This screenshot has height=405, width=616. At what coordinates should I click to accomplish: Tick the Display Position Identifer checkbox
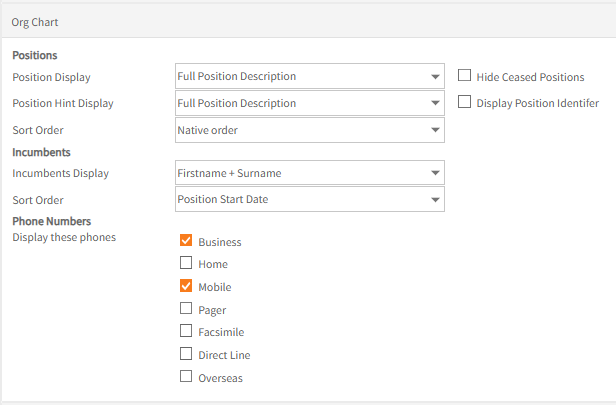tap(465, 102)
